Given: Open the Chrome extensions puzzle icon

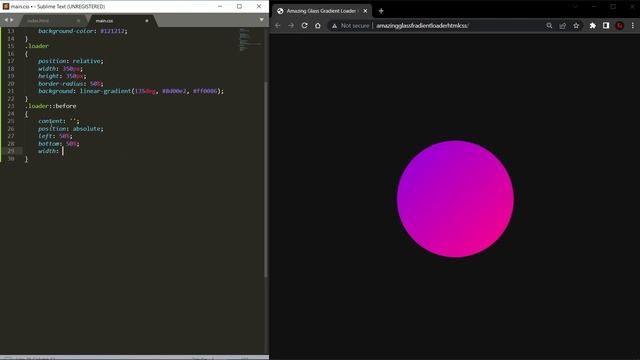Looking at the screenshot, I should coord(593,26).
